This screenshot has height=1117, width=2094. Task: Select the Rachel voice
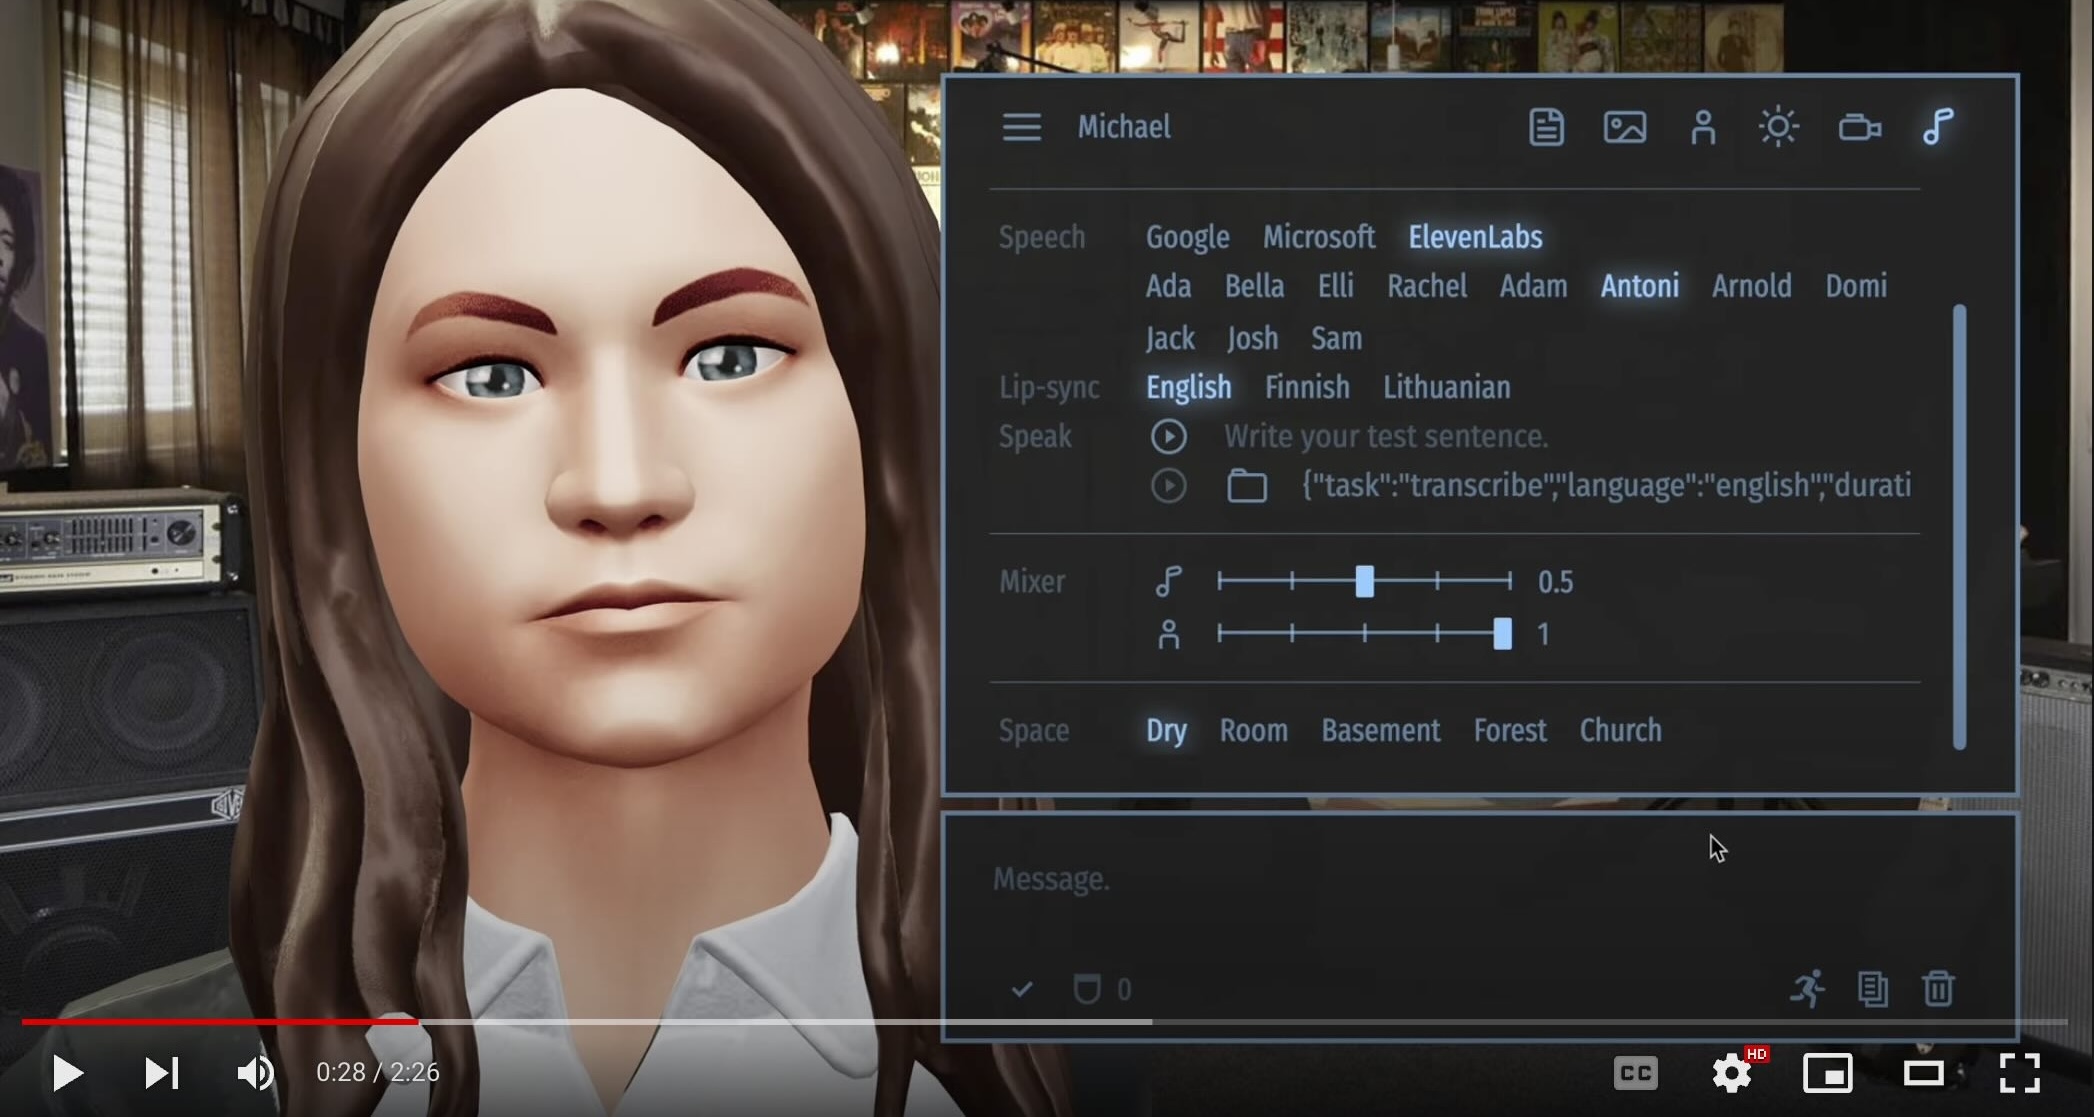1426,286
